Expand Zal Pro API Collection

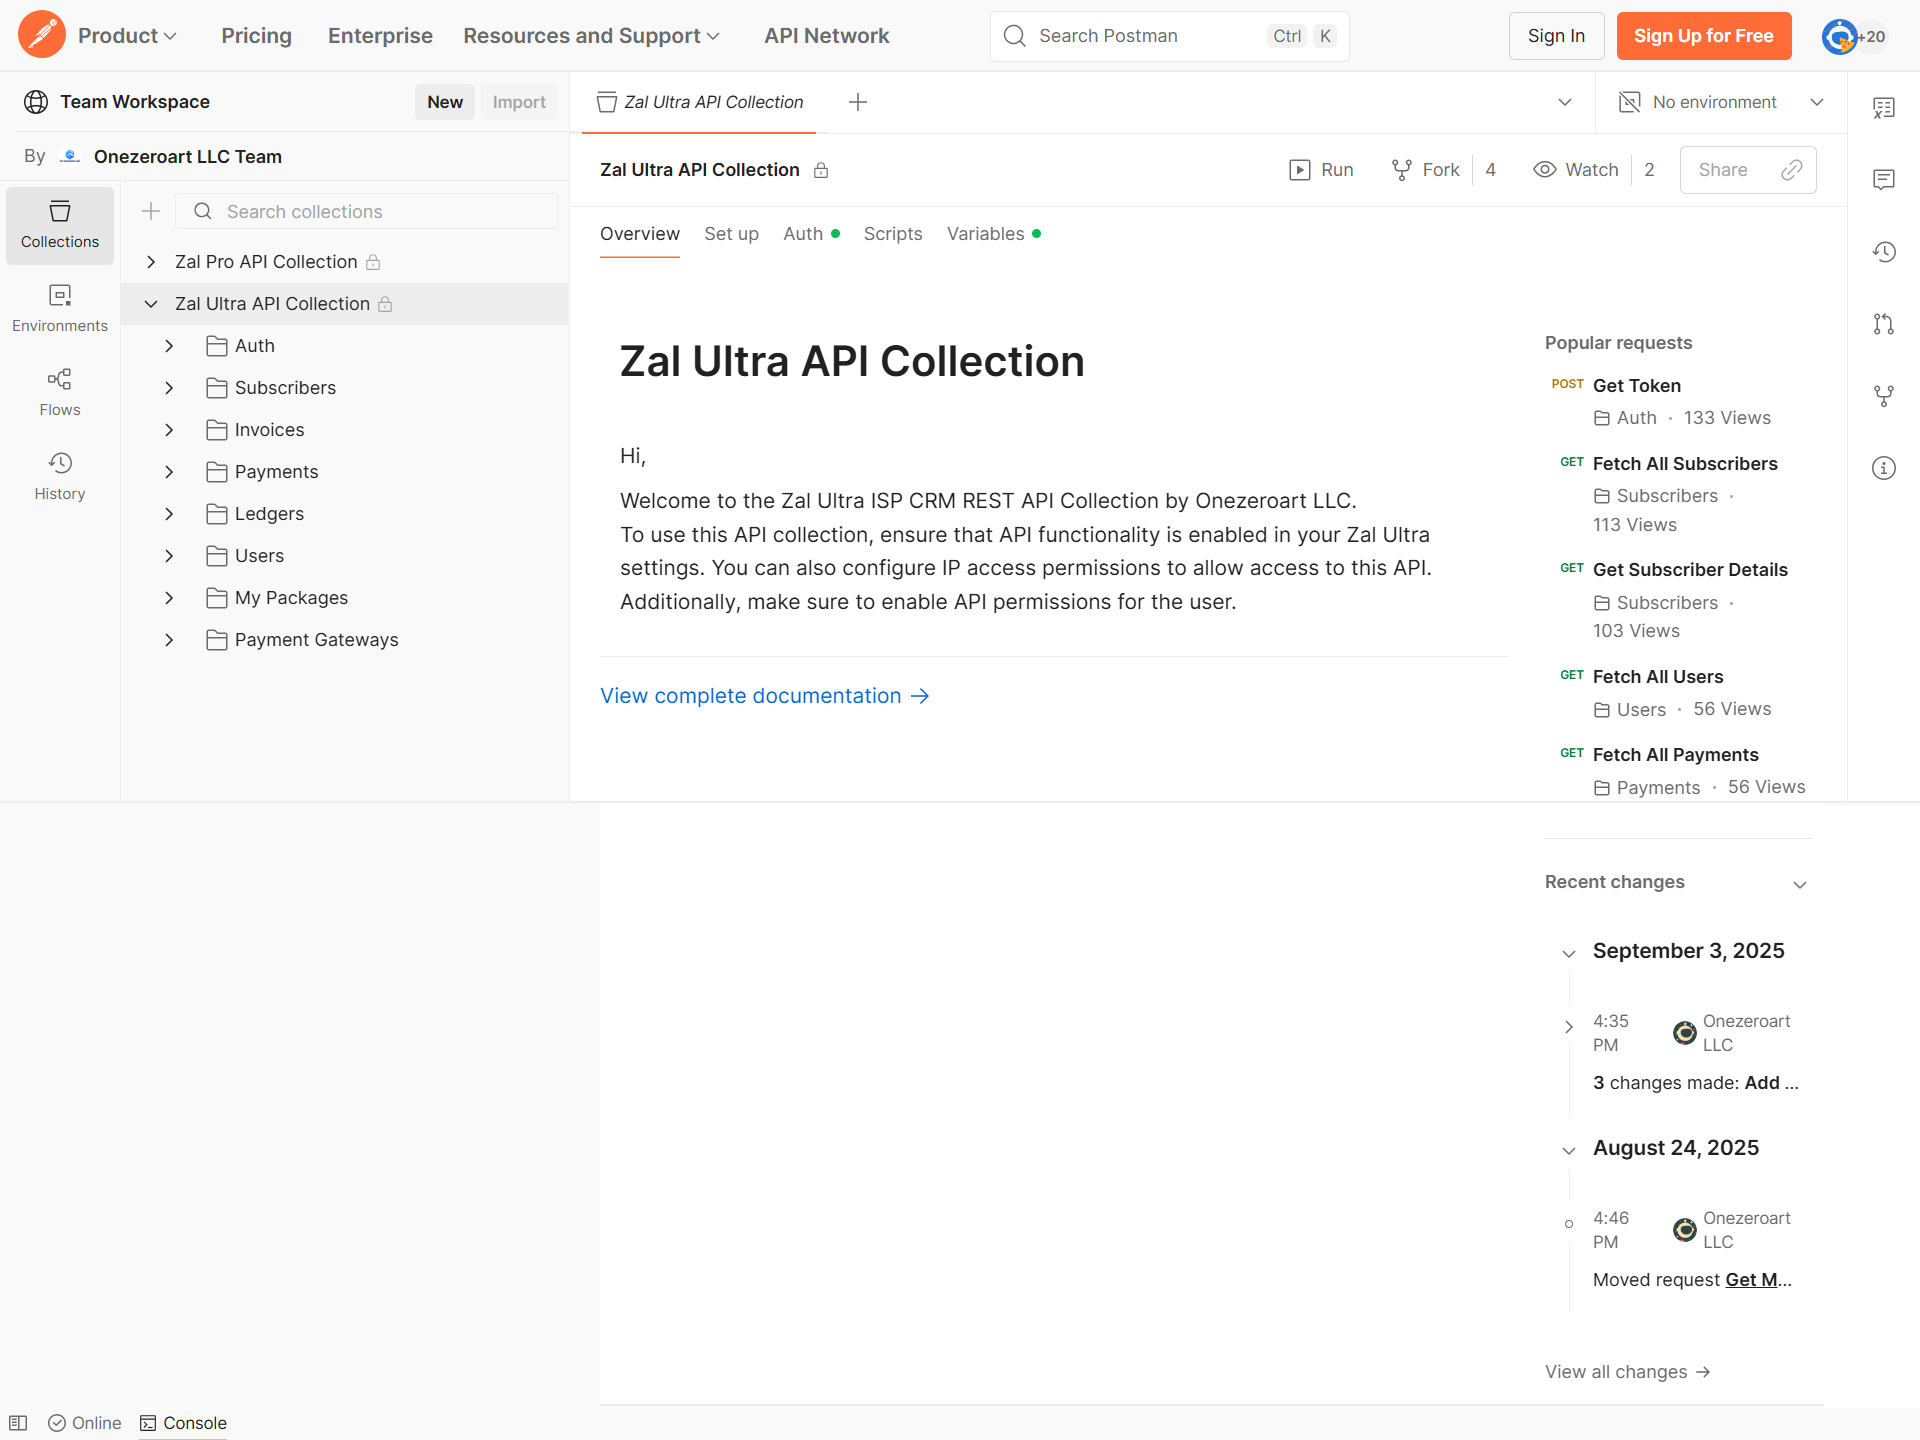(x=151, y=262)
